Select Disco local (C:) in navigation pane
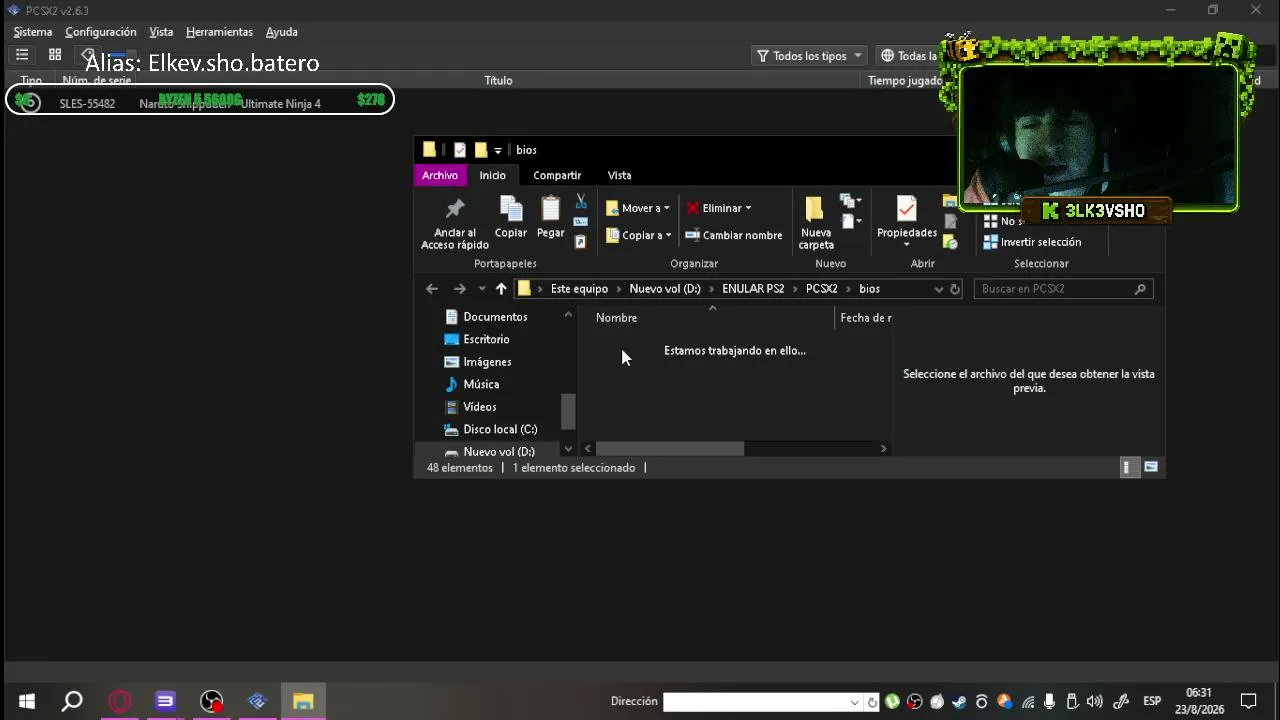1280x720 pixels. (500, 429)
